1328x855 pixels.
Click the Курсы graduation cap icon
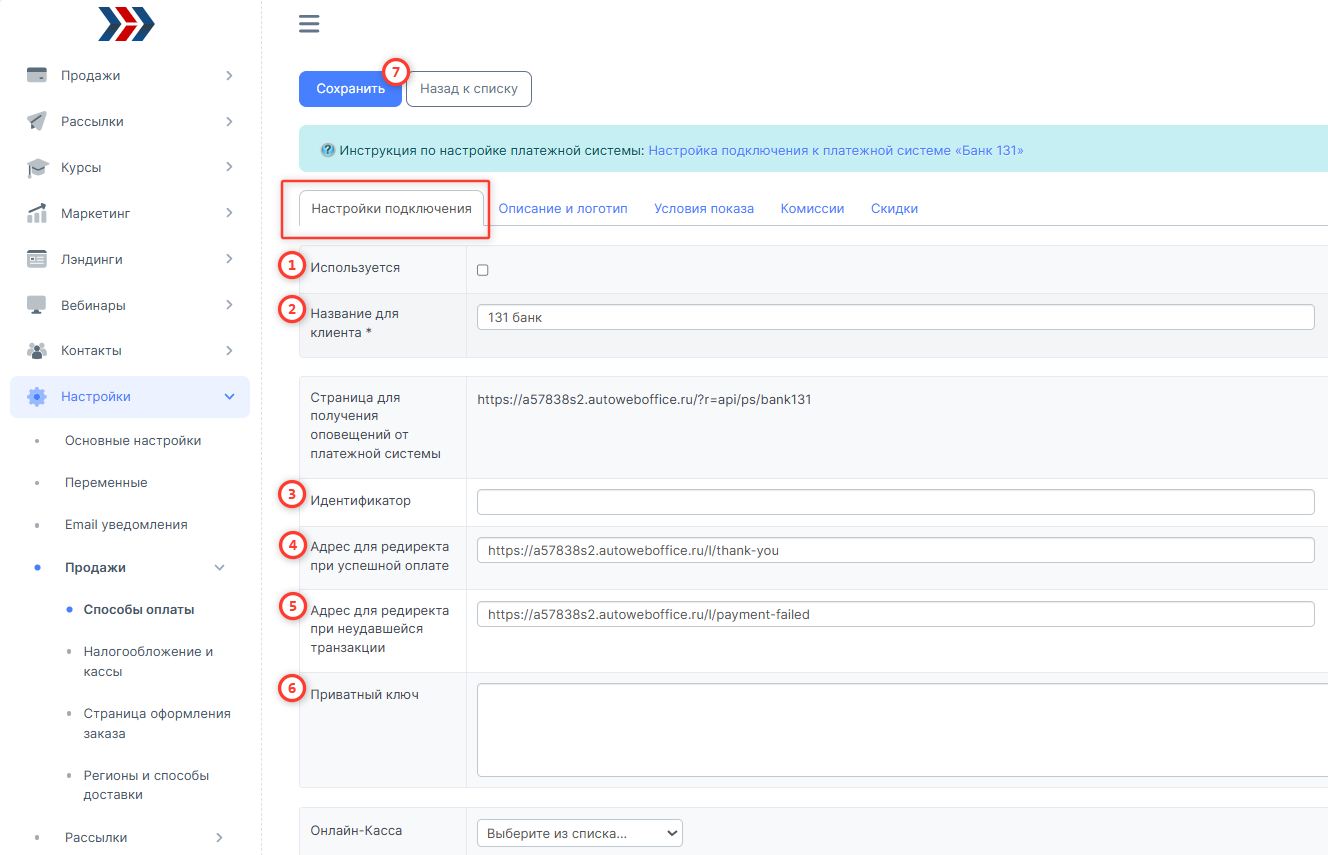pyautogui.click(x=37, y=168)
